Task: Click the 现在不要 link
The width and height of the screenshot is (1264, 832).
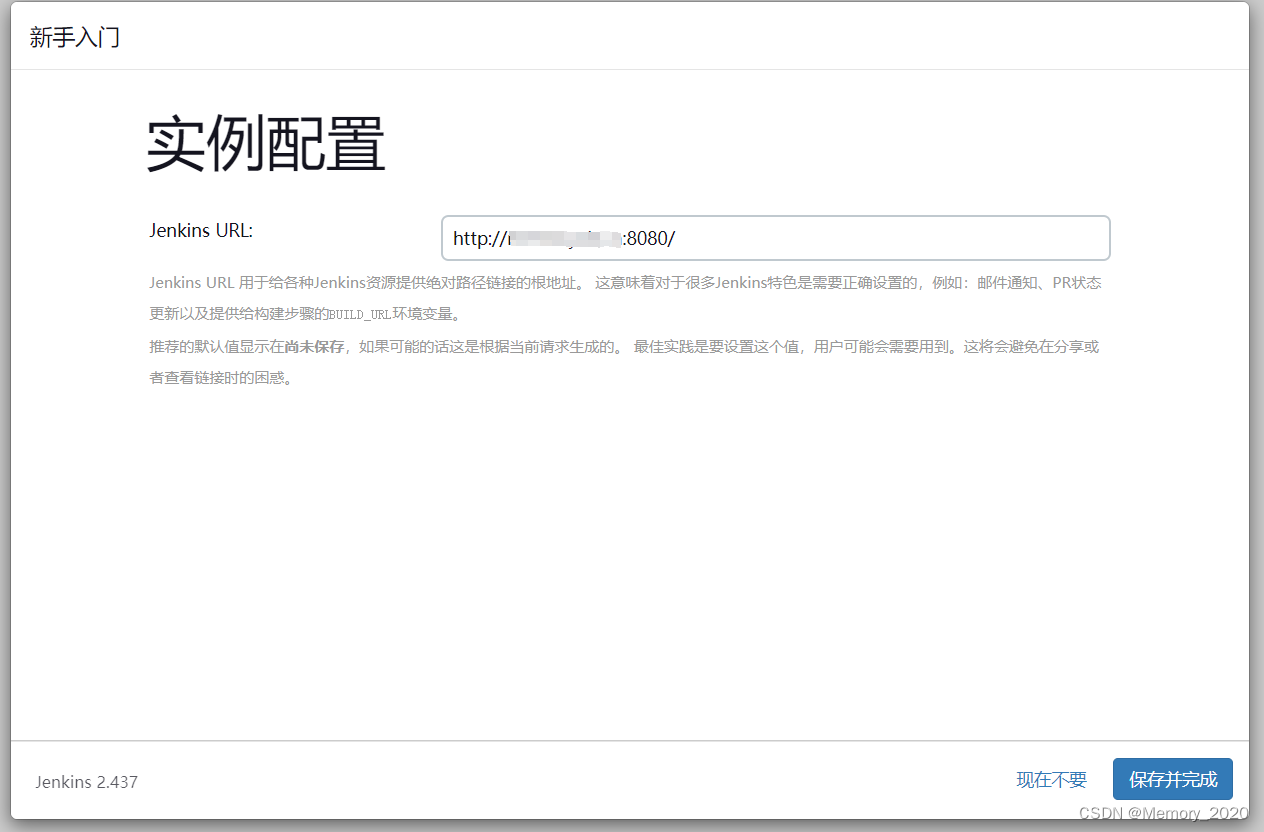Action: click(1051, 780)
